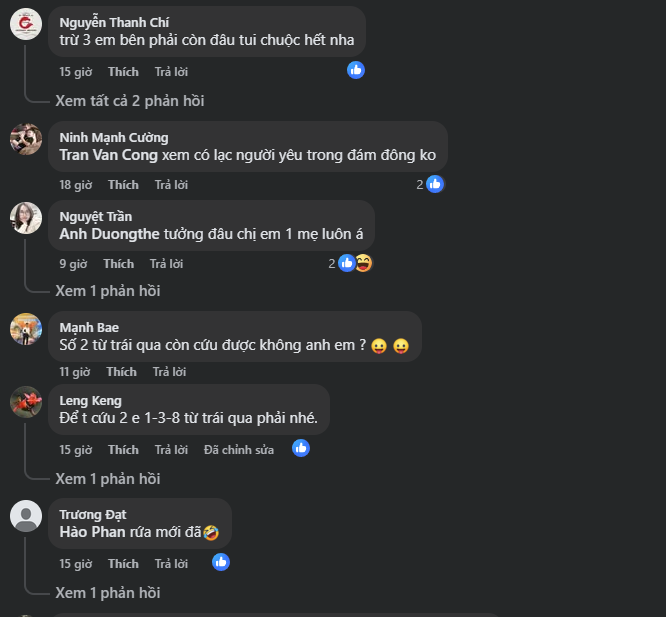This screenshot has height=617, width=666.
Task: Open Ninh Mạnh Cường's avatar
Action: tap(26, 138)
